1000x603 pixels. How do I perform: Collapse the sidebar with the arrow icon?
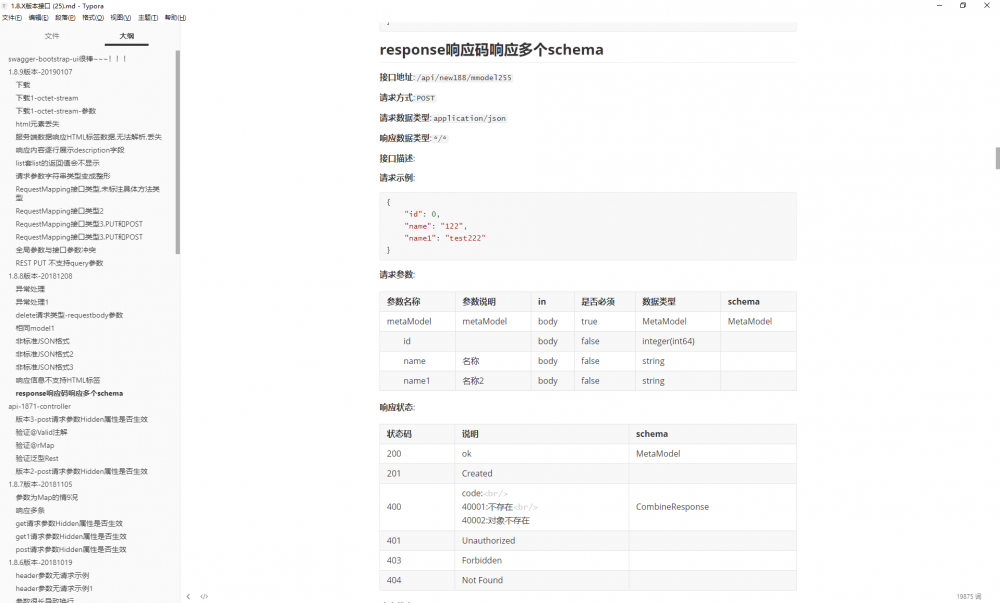coord(186,596)
